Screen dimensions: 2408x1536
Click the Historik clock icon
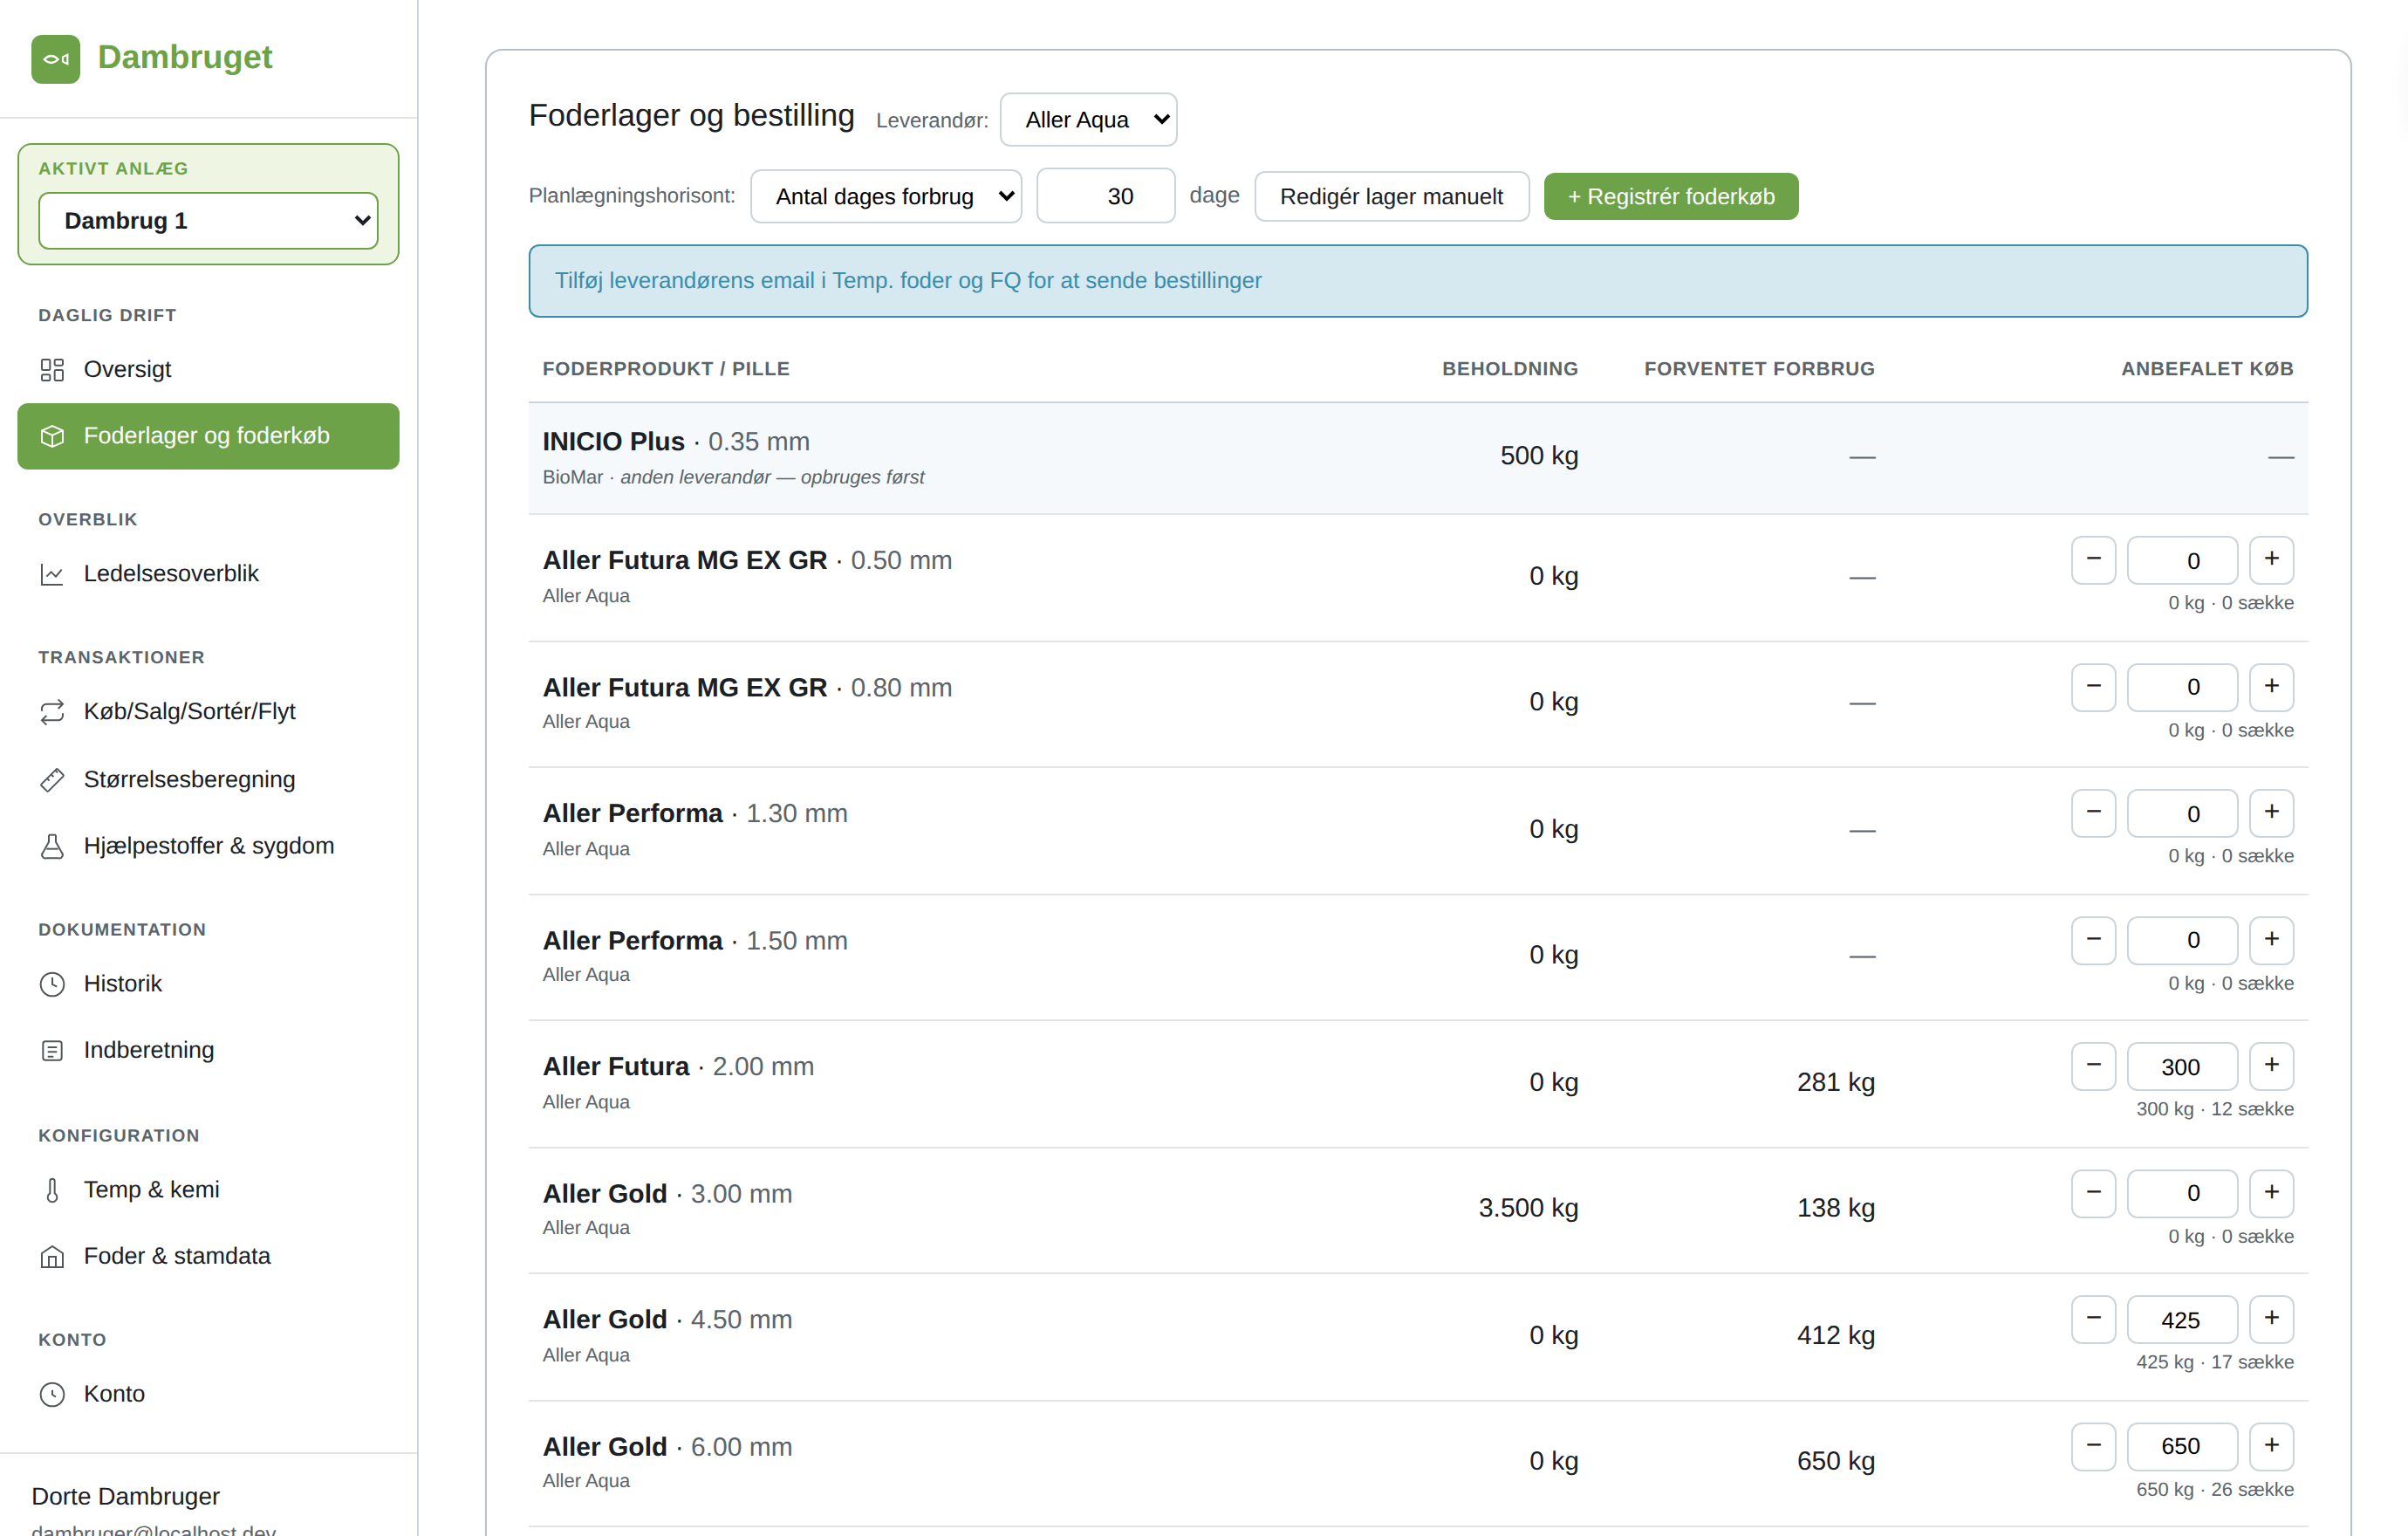click(x=52, y=984)
